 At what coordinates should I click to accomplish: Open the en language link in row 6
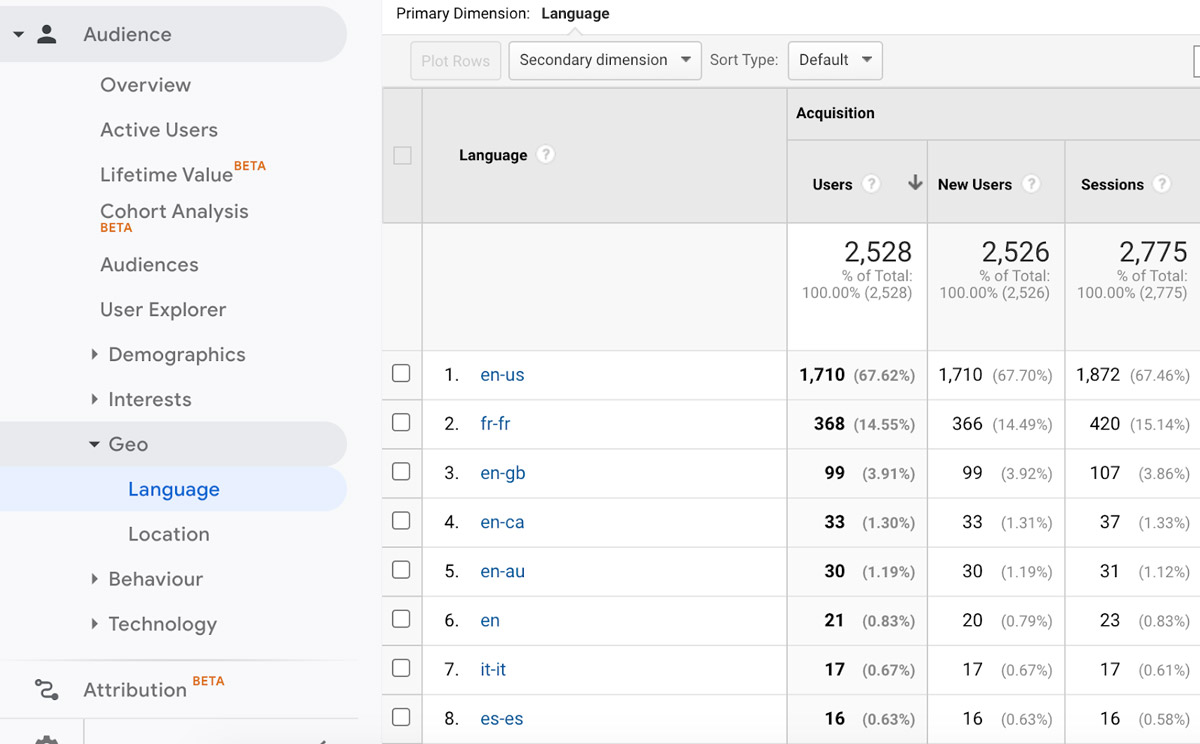tap(490, 620)
